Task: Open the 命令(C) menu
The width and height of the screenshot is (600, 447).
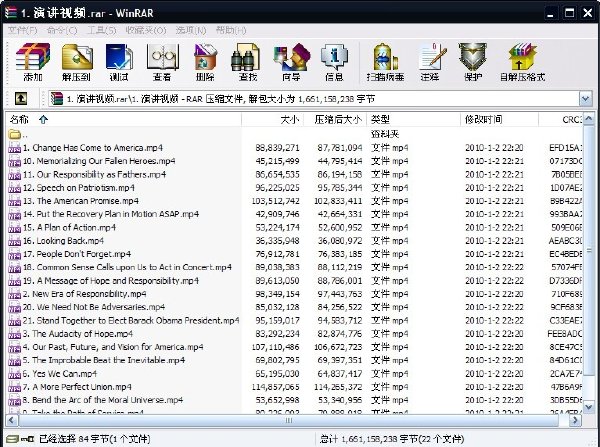Action: (x=62, y=30)
